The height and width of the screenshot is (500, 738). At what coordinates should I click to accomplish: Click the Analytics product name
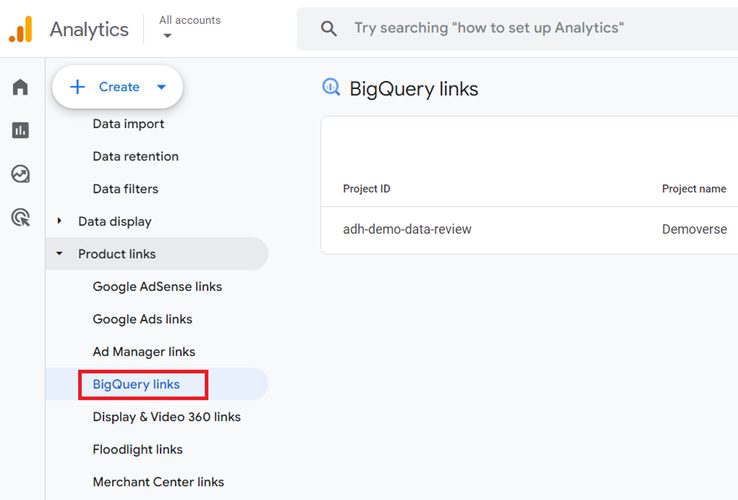(x=89, y=29)
